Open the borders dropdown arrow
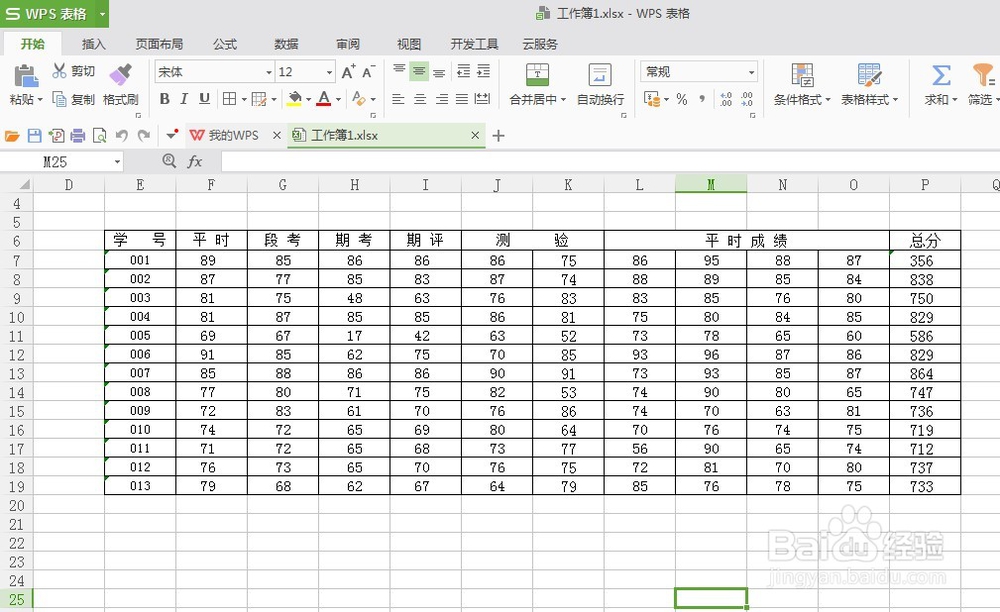 coord(244,99)
